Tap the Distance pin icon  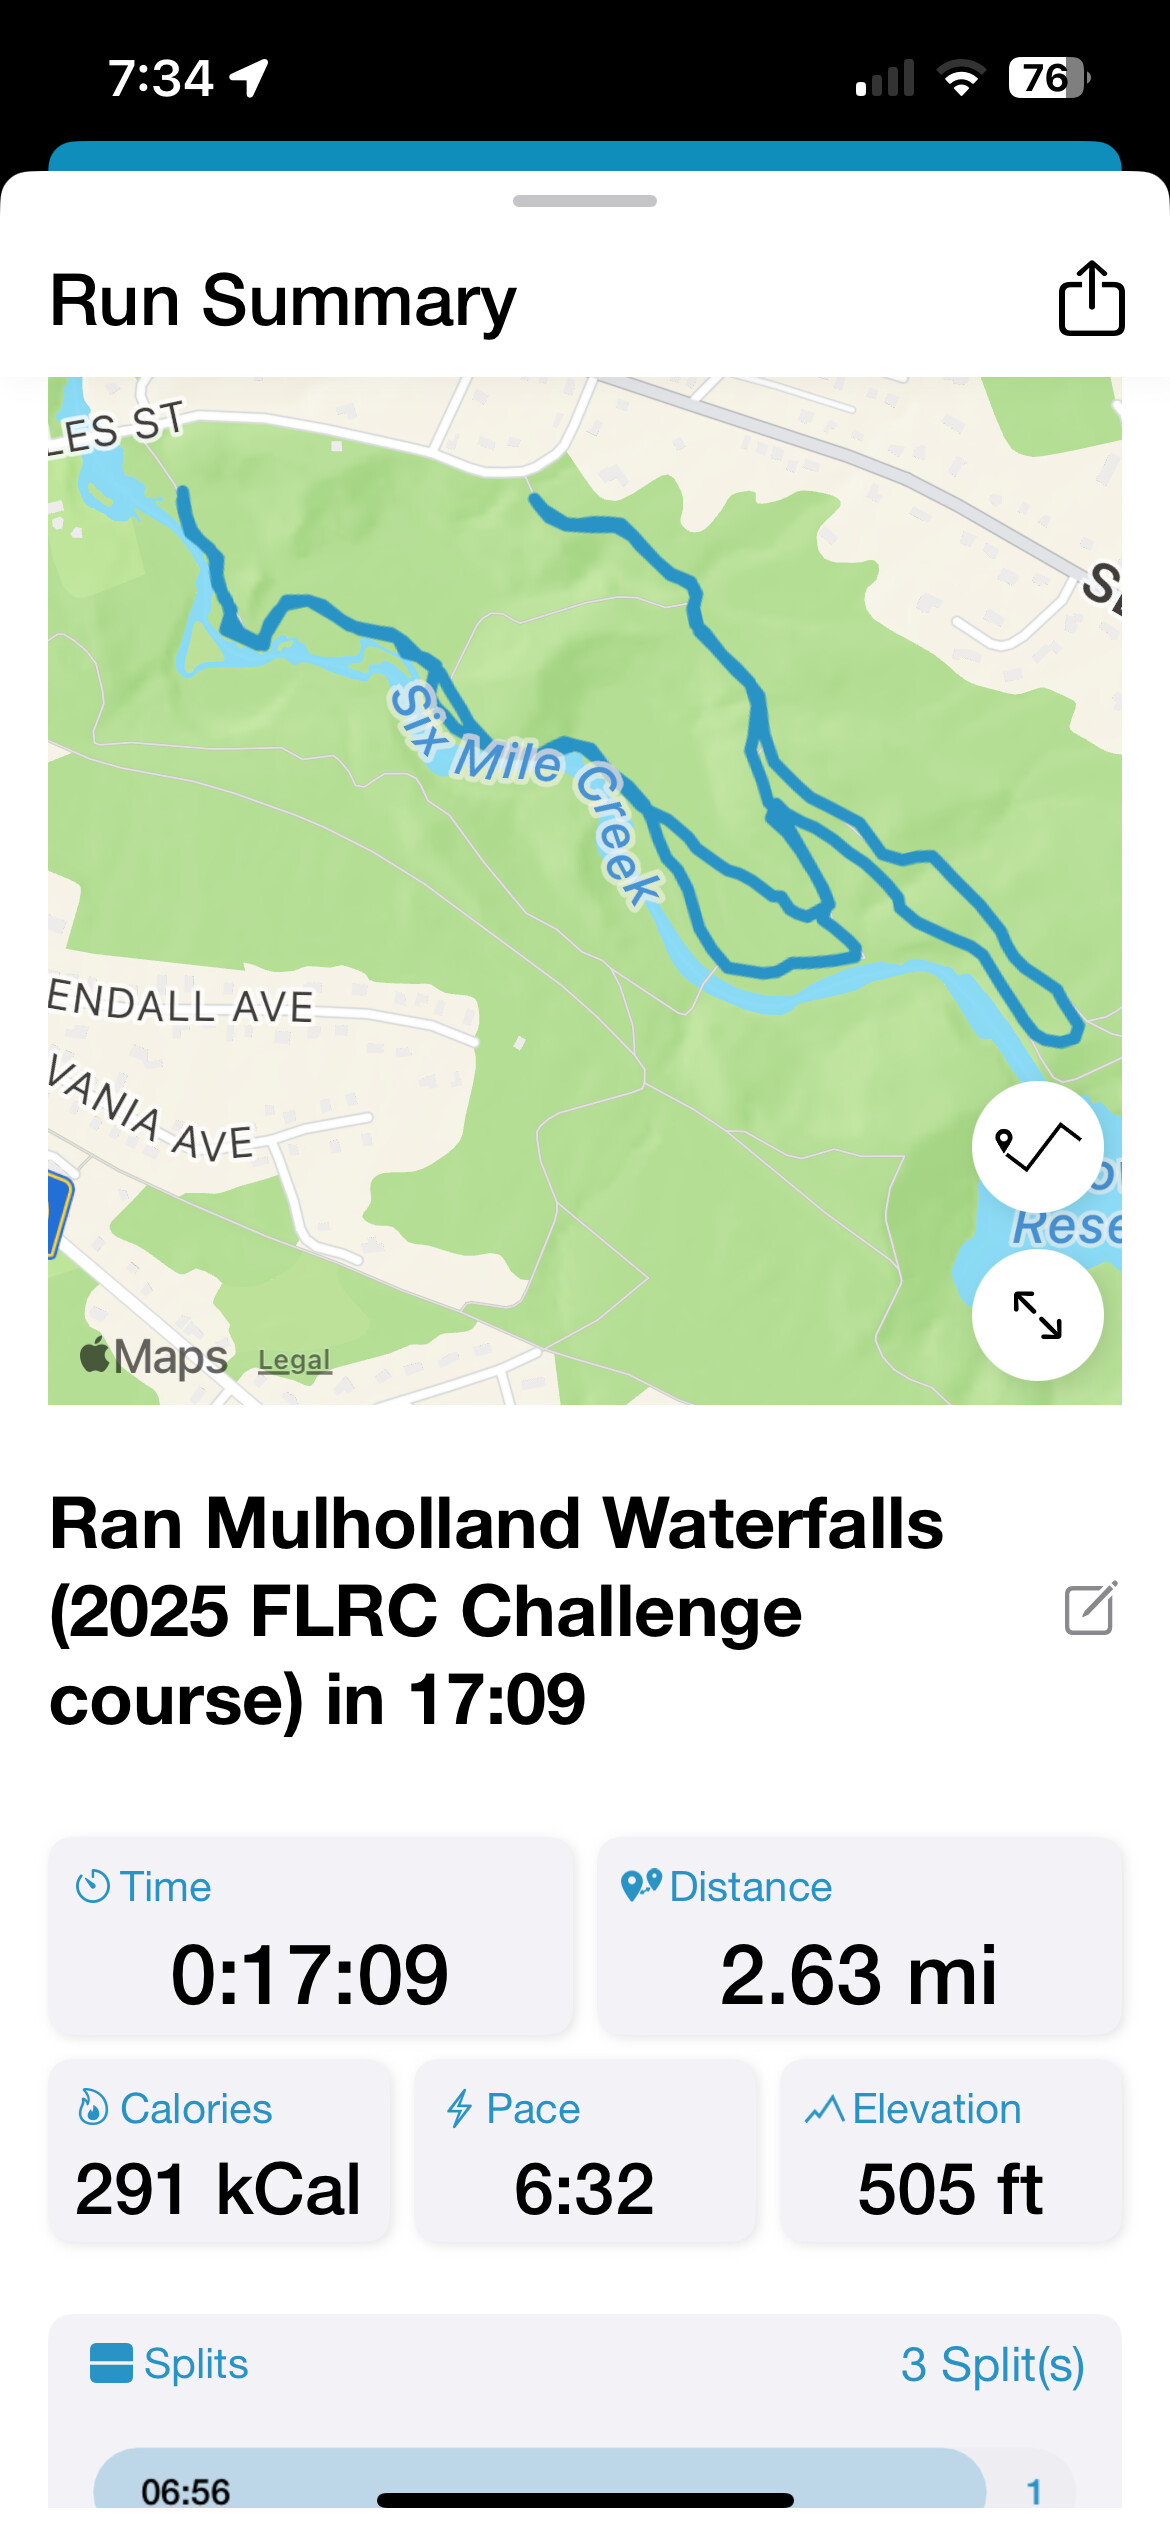[x=641, y=1886]
